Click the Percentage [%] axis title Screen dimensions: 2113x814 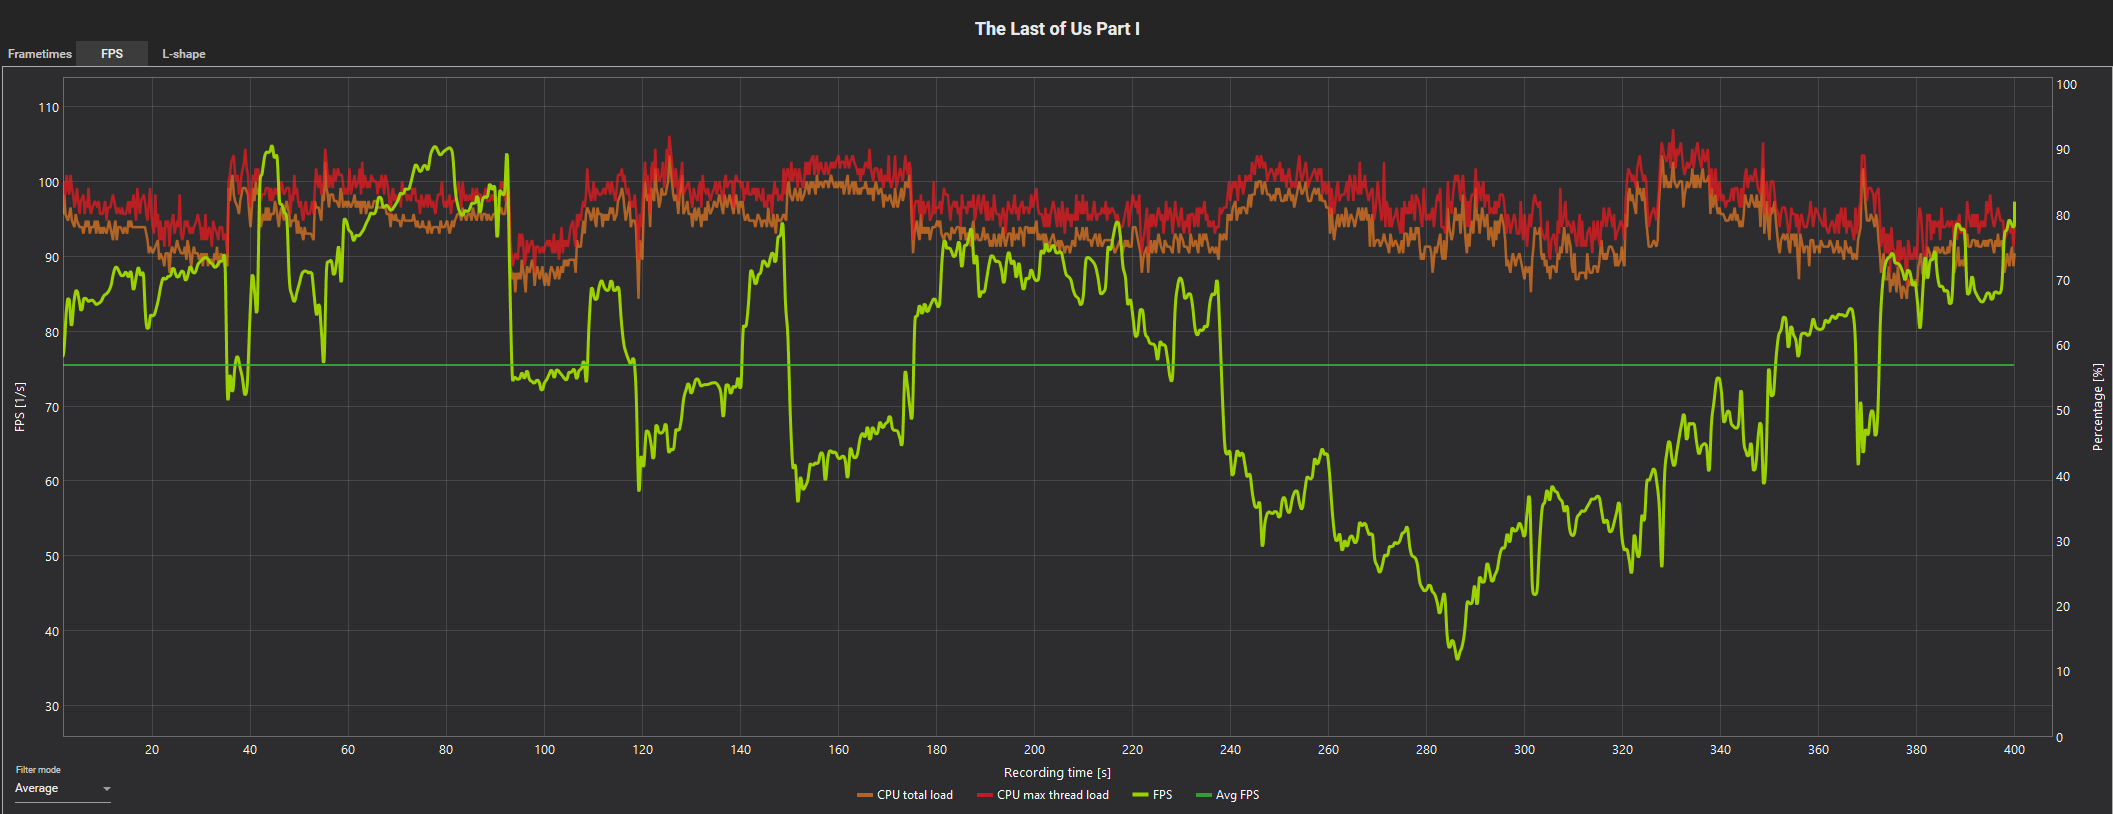pos(2098,407)
